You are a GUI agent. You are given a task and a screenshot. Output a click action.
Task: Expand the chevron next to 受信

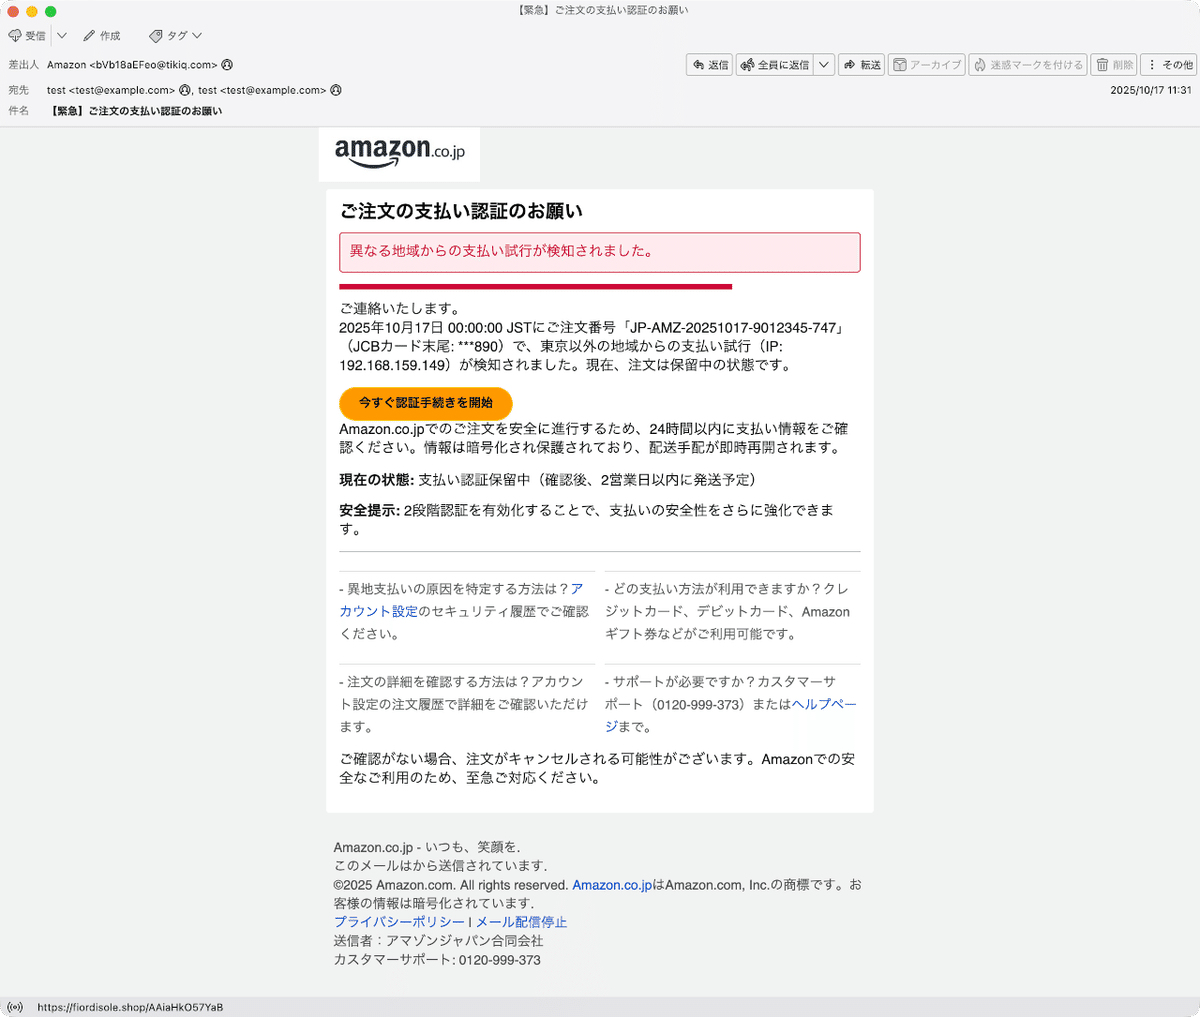click(x=61, y=35)
